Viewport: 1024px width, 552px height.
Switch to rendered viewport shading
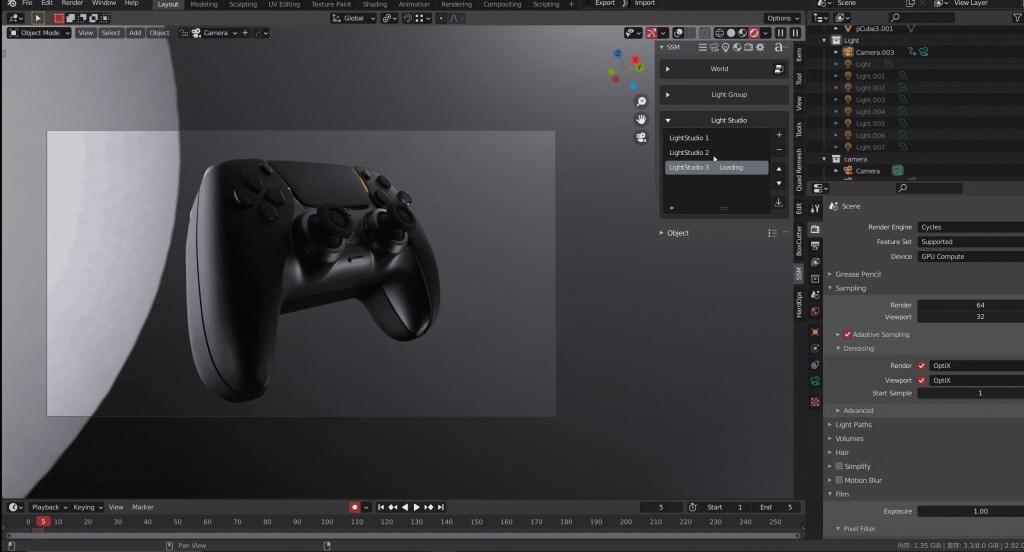[x=754, y=33]
